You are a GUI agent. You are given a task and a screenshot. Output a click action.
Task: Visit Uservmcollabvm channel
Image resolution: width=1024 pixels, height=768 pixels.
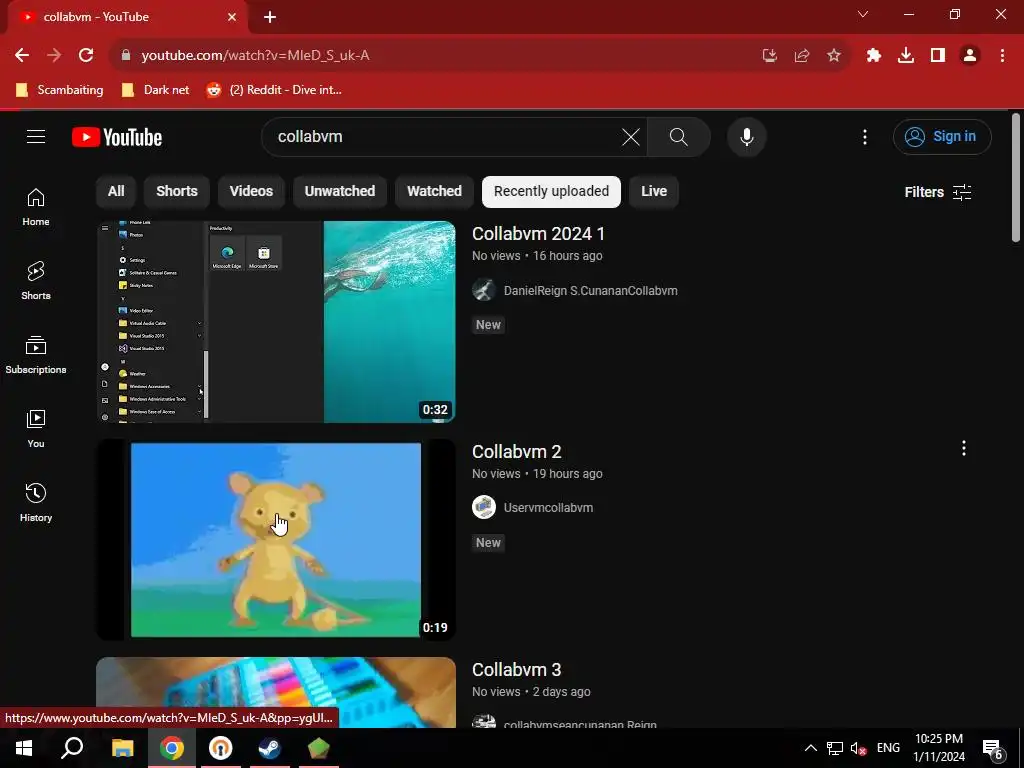point(549,507)
